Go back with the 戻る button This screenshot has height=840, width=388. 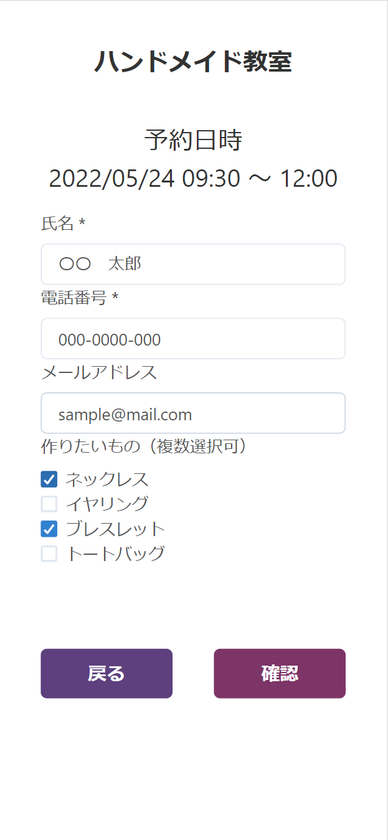(107, 673)
